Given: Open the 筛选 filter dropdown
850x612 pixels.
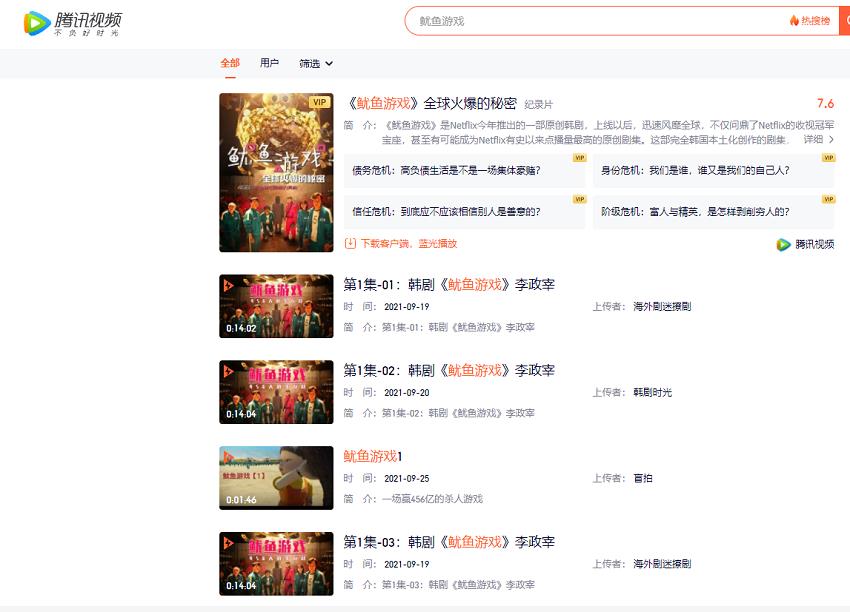Looking at the screenshot, I should pos(316,63).
